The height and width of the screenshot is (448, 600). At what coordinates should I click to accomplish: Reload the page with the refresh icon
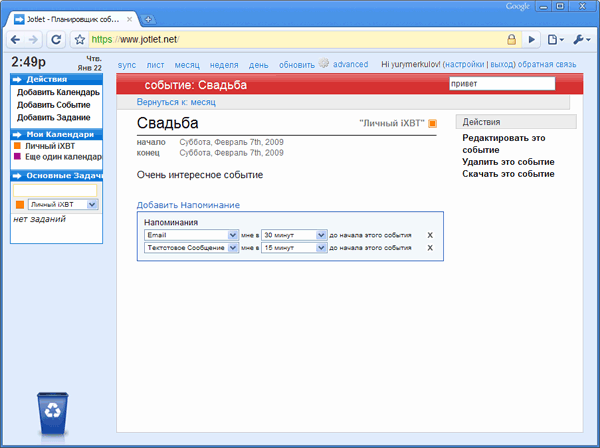tap(56, 39)
